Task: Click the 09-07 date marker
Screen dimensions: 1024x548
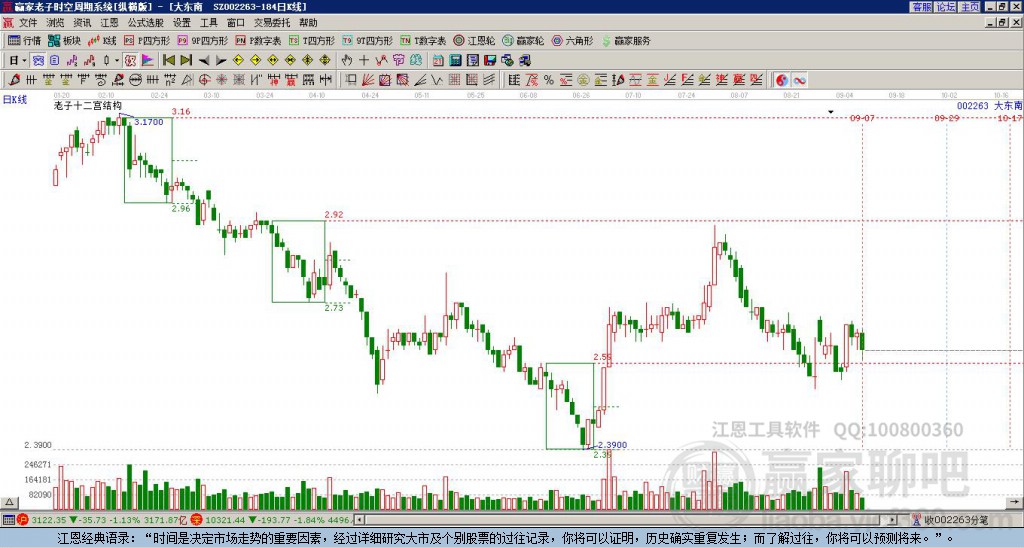Action: [862, 118]
